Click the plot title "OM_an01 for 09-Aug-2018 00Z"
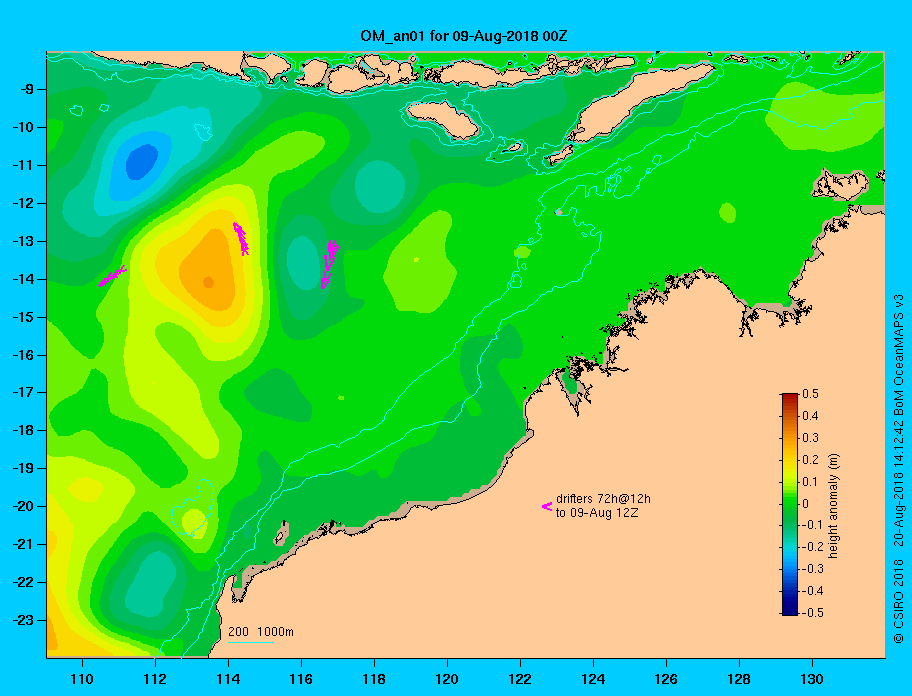 (x=464, y=36)
